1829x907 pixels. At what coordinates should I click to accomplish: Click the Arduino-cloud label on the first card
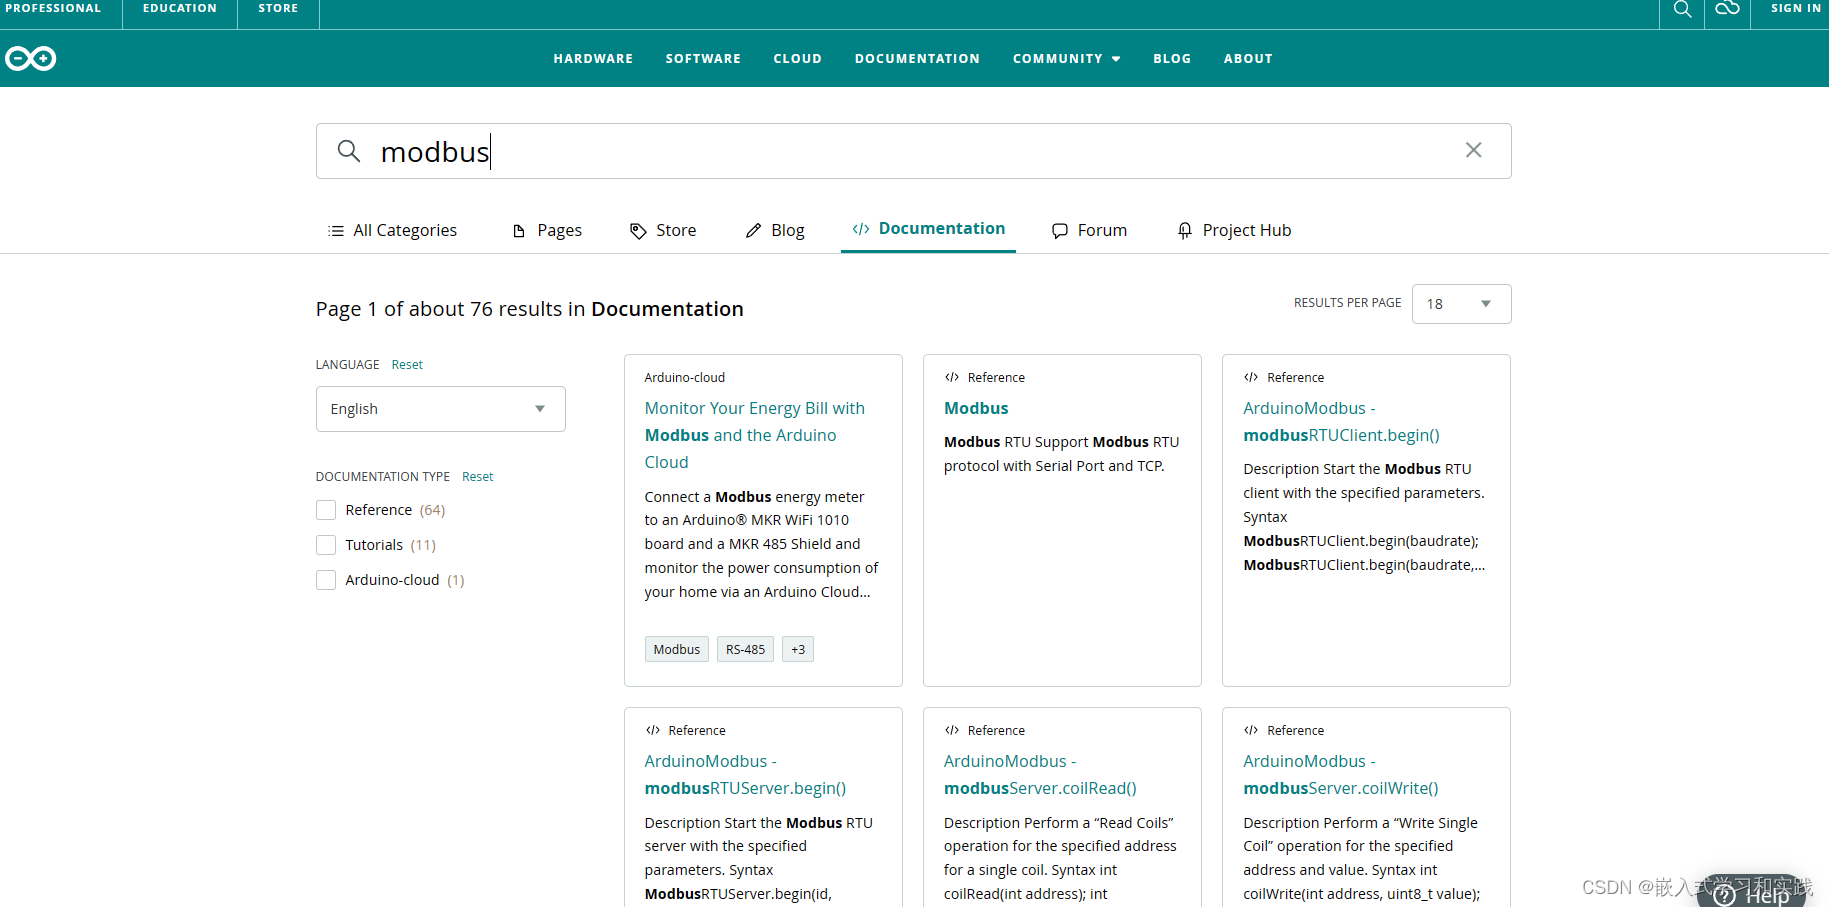[685, 378]
